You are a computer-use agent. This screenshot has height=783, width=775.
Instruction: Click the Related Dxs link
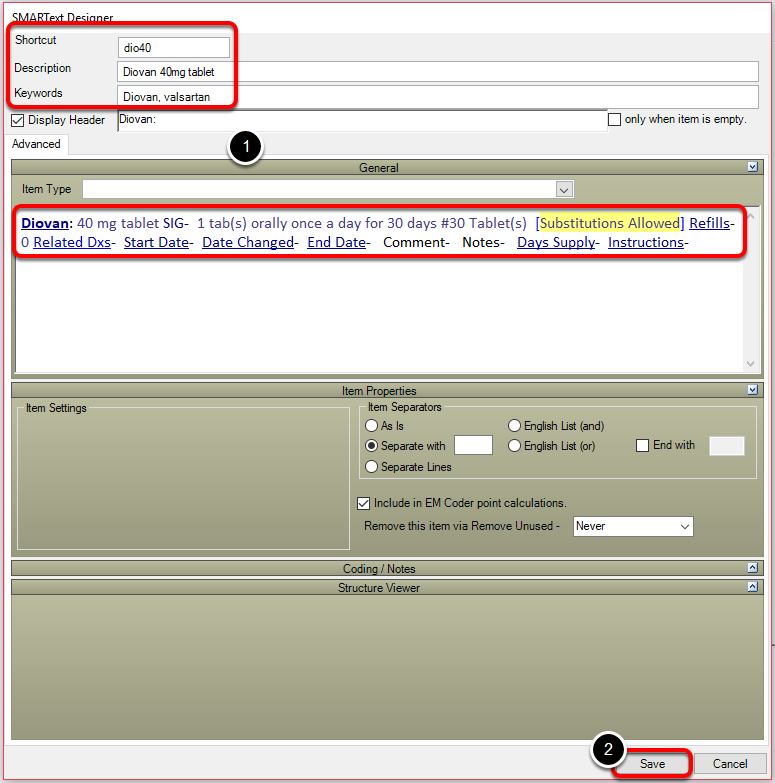click(x=72, y=242)
